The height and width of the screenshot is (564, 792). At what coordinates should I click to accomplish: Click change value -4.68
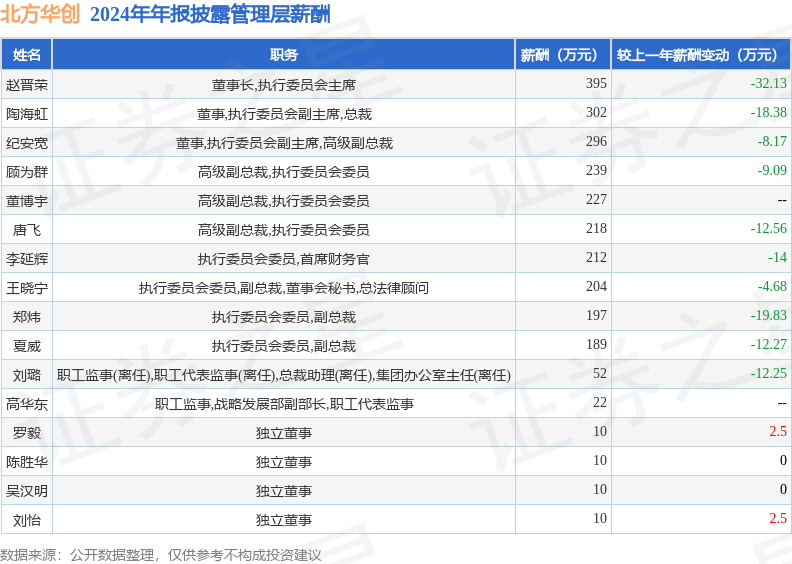tap(772, 286)
